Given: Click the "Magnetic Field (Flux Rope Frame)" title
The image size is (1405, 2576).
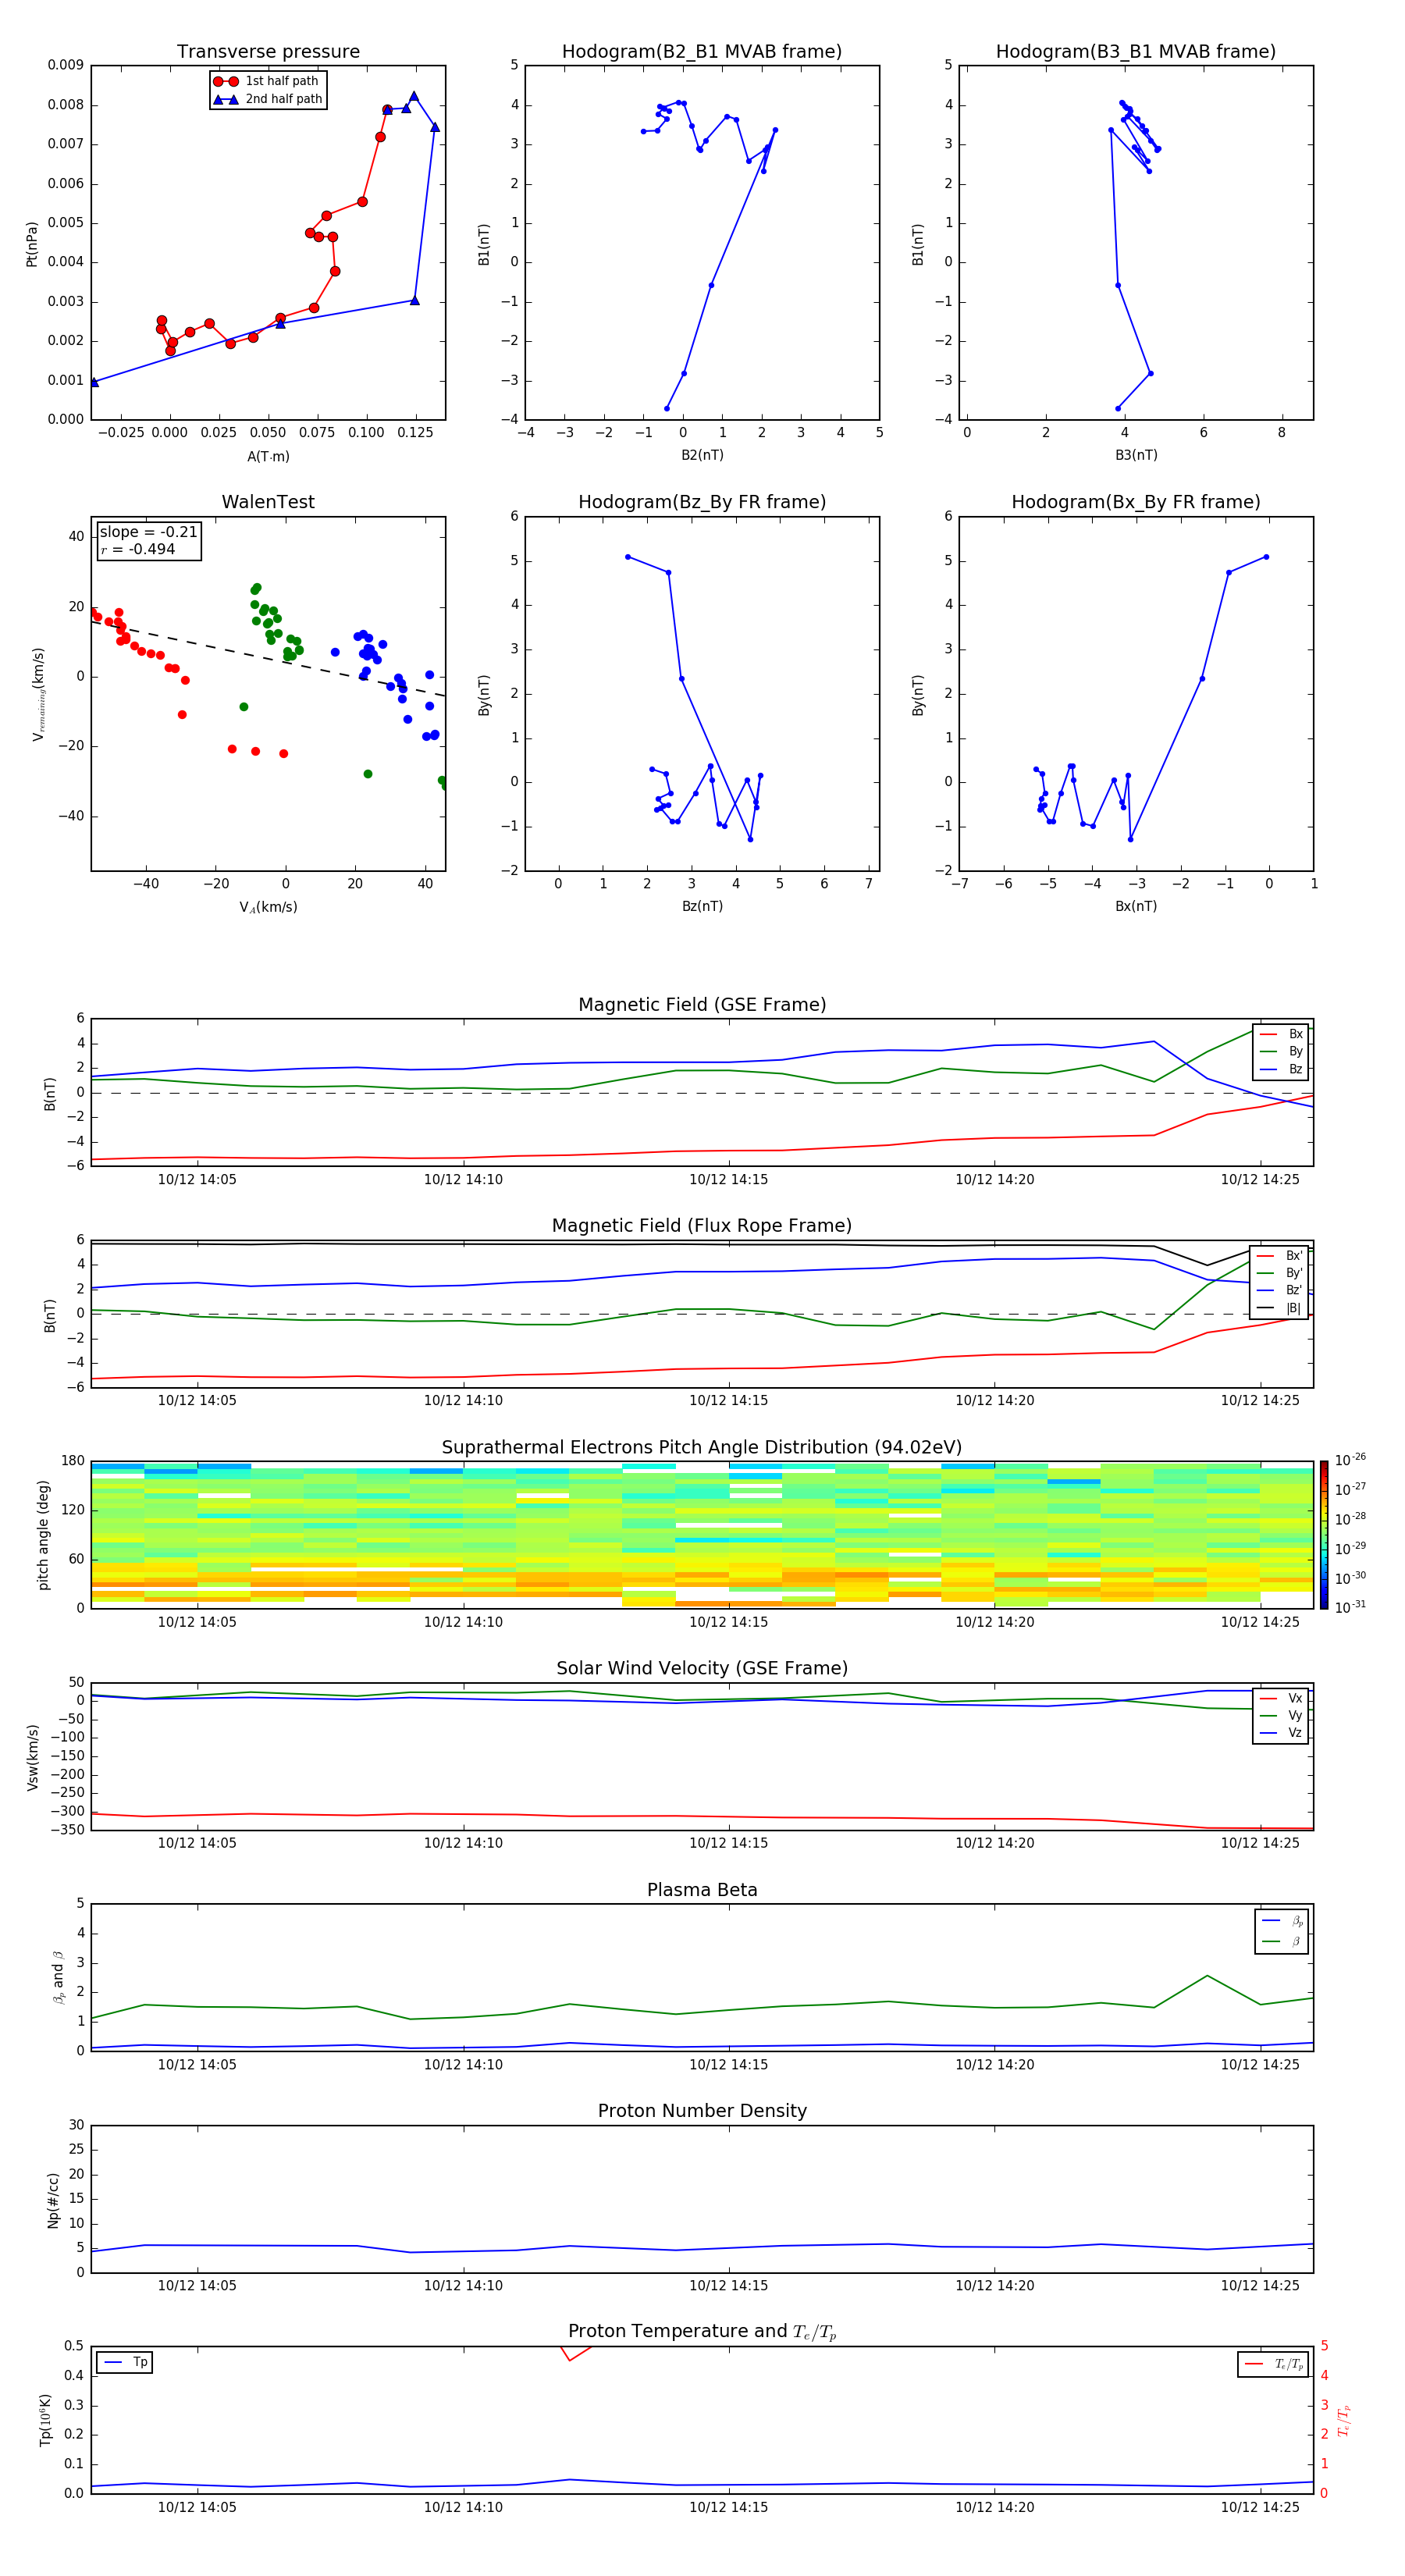Looking at the screenshot, I should point(702,1226).
